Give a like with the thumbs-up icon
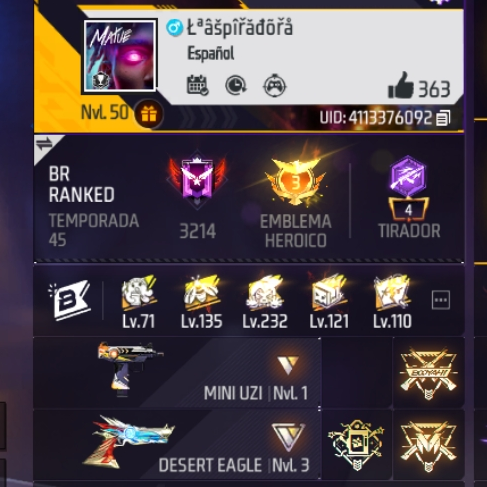This screenshot has width=487, height=487. pyautogui.click(x=400, y=85)
